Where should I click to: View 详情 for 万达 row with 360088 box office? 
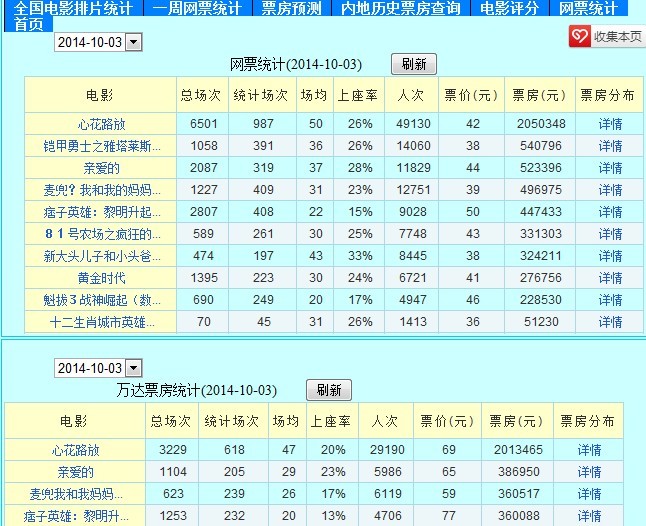point(589,516)
